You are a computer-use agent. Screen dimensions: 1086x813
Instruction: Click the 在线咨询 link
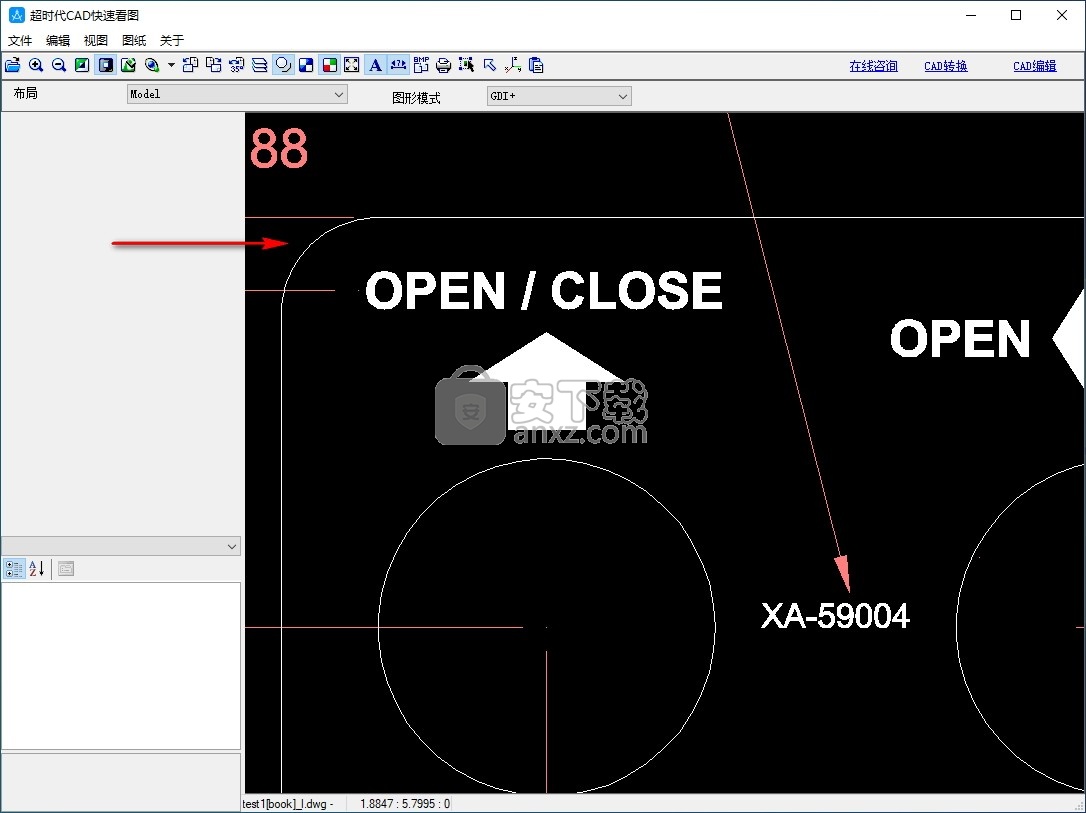point(873,66)
